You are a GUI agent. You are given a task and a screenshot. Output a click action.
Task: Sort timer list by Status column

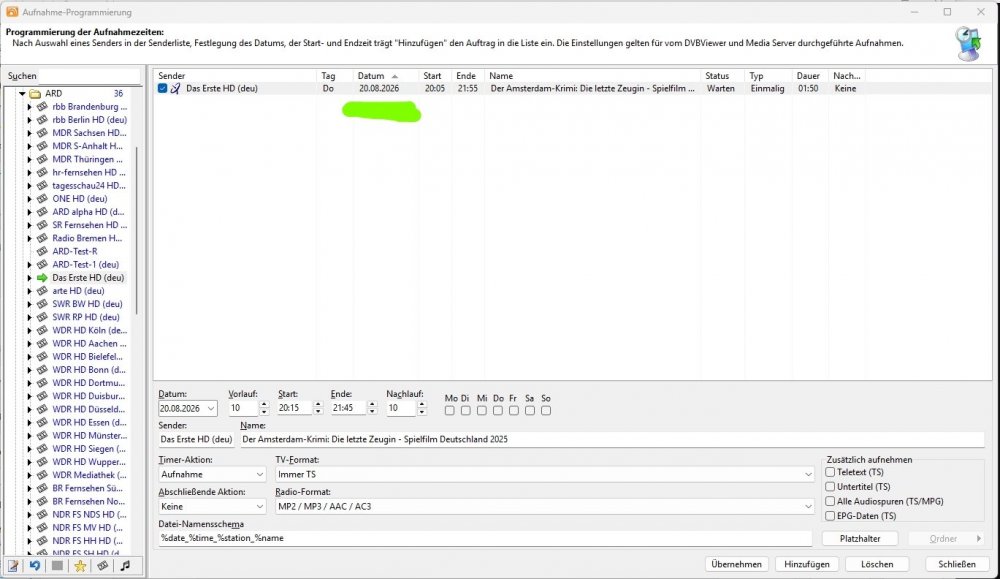[722, 76]
